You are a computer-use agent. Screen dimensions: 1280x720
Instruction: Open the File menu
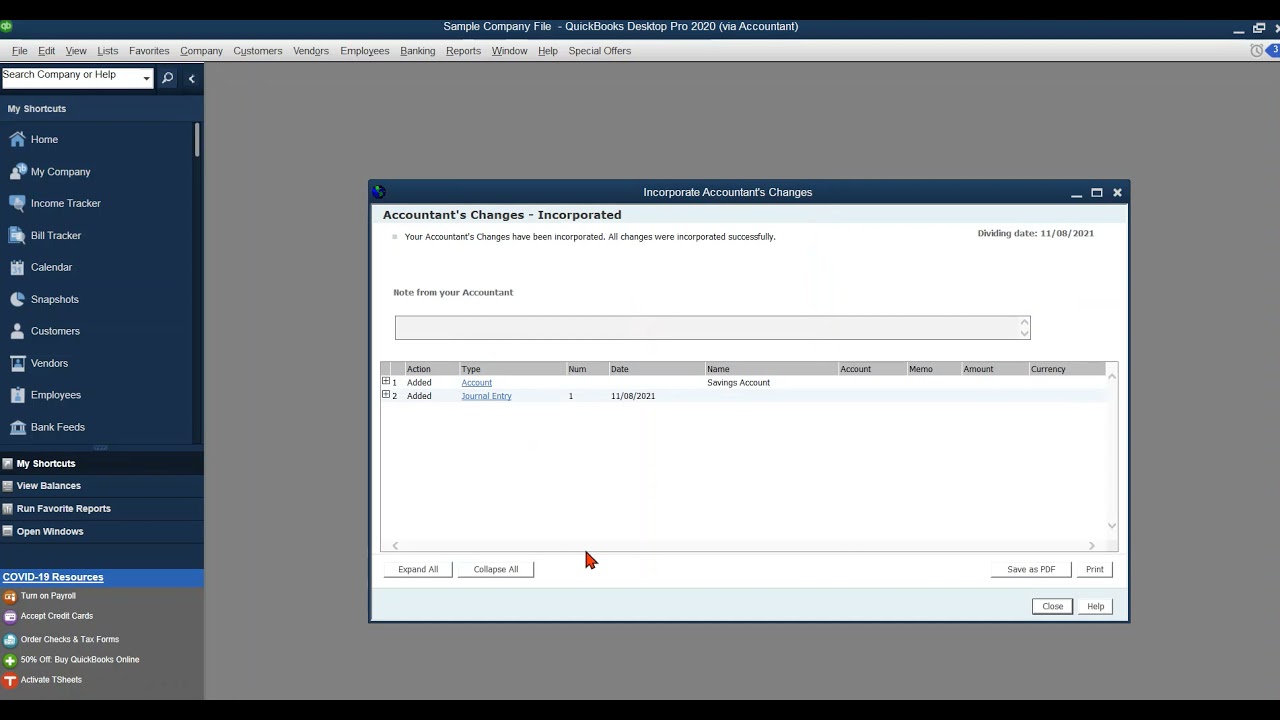point(20,51)
